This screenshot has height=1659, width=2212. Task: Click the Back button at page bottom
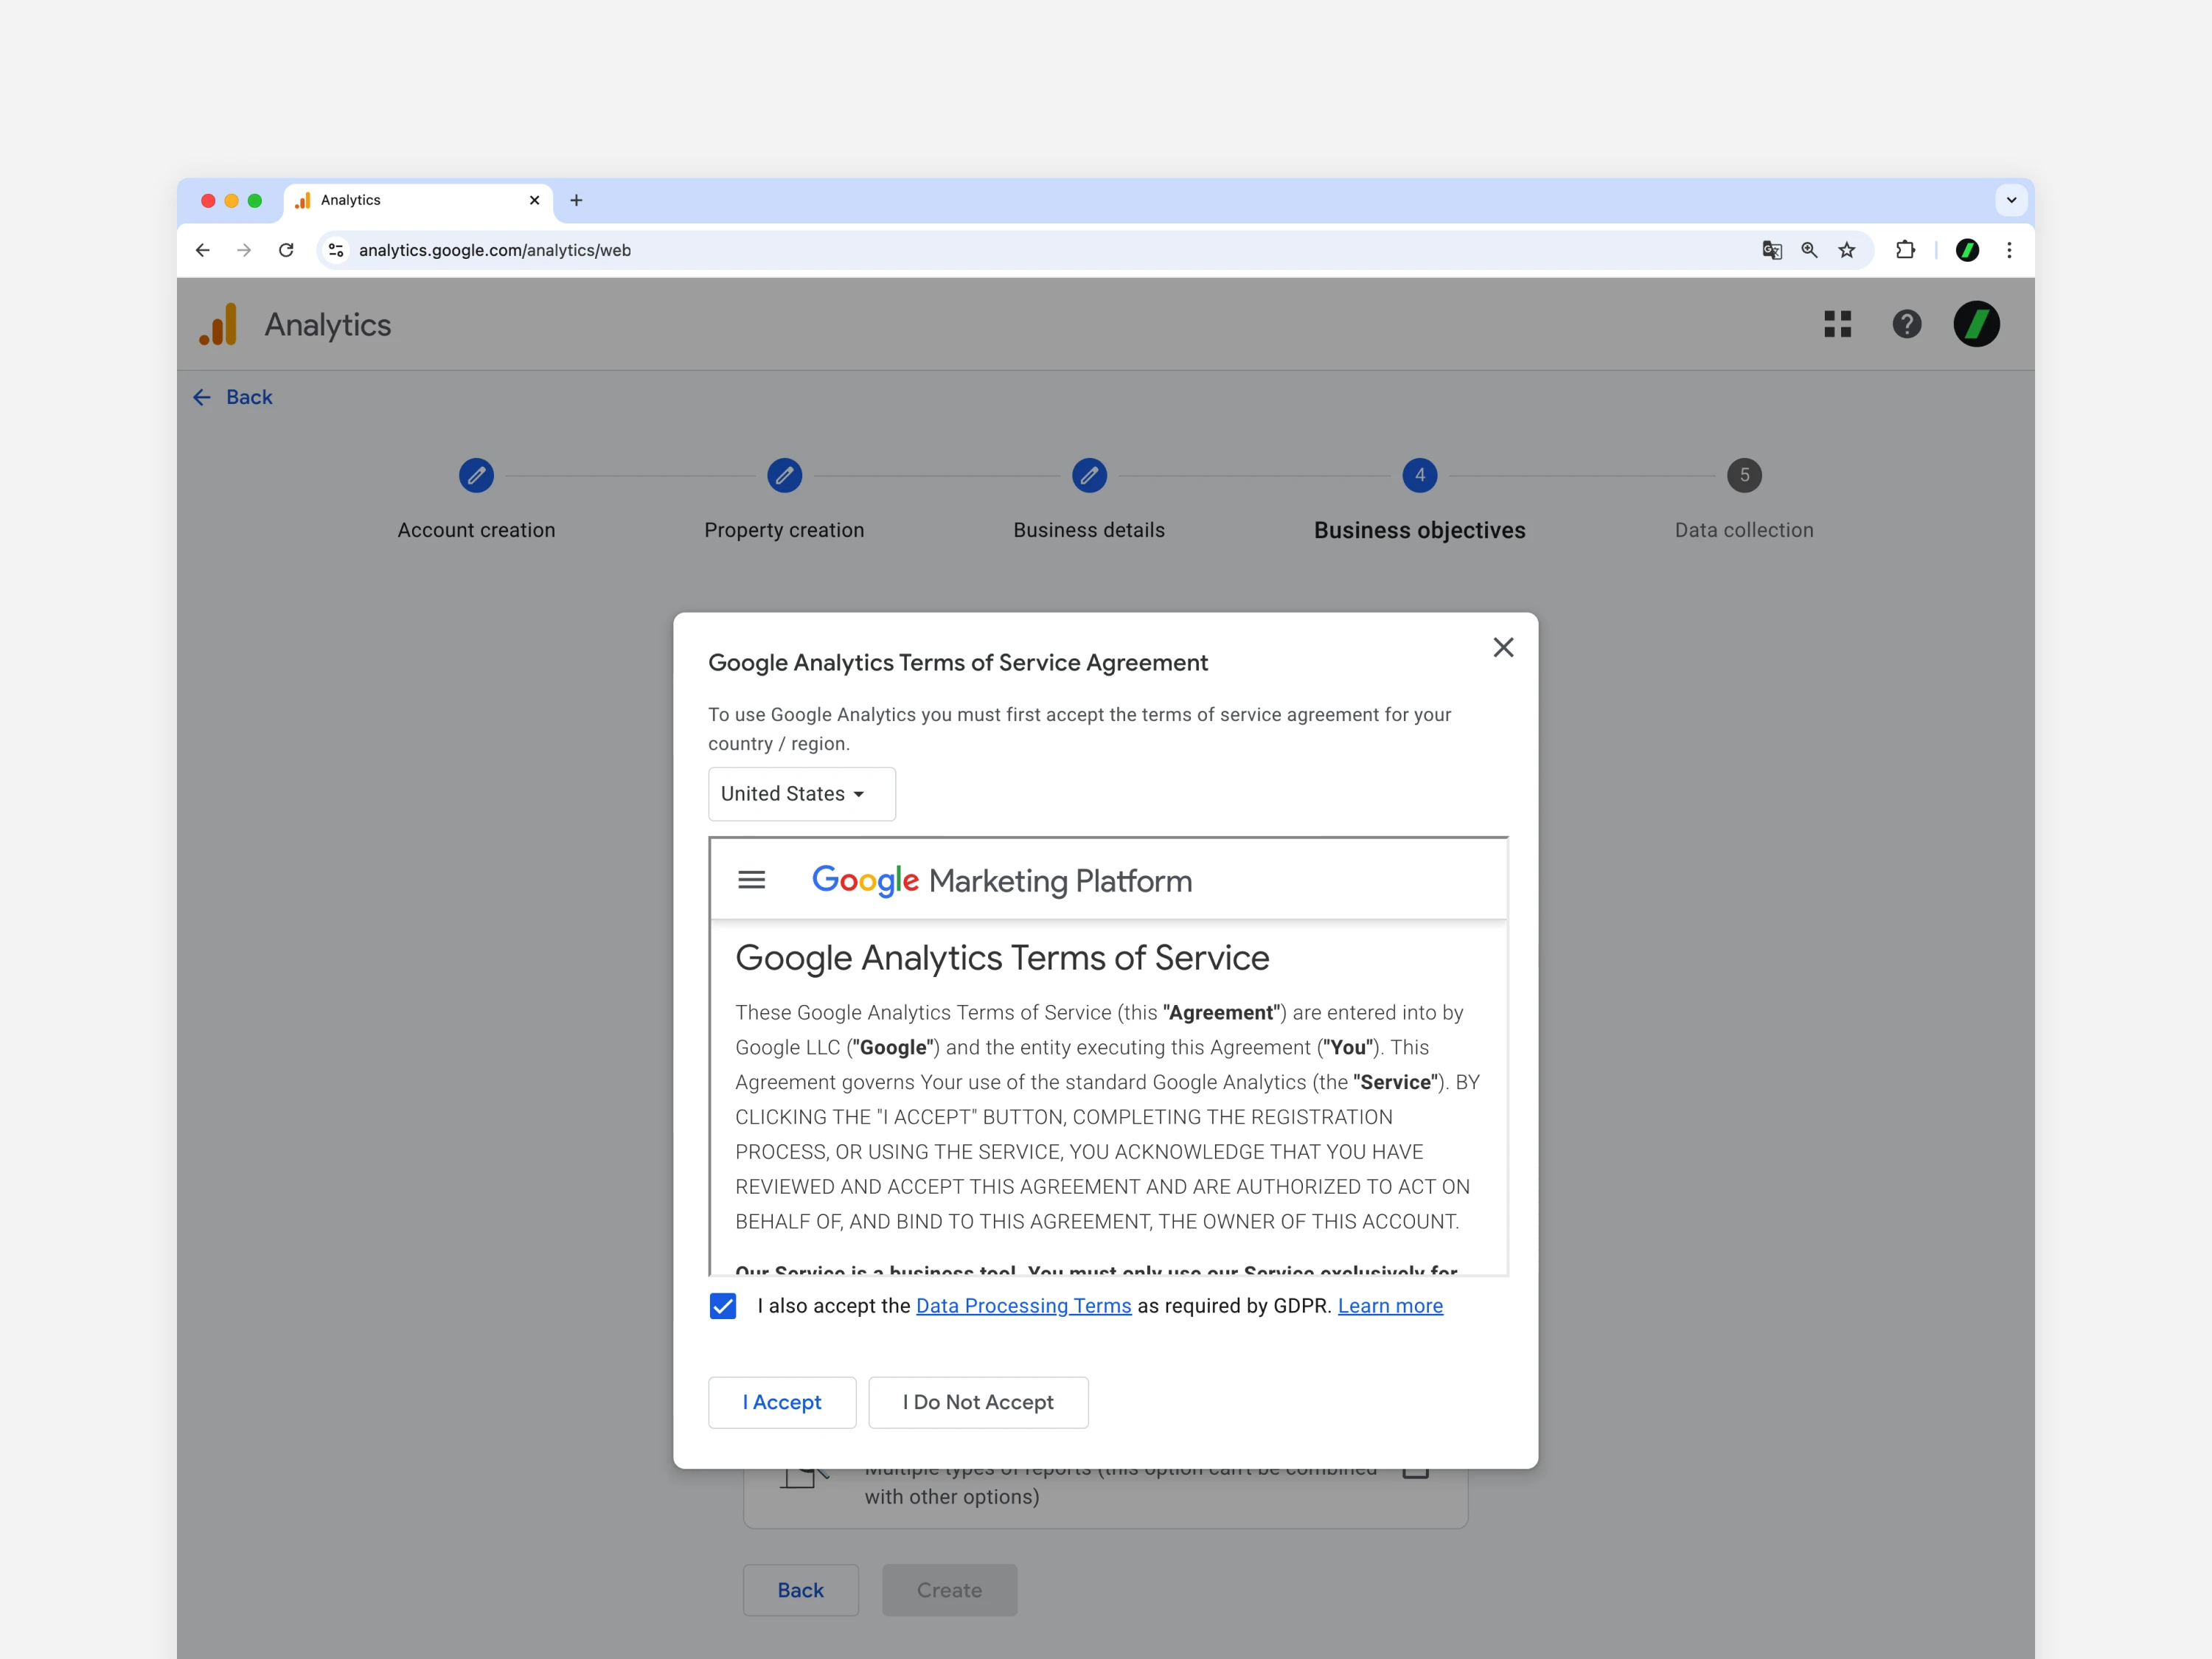(800, 1590)
